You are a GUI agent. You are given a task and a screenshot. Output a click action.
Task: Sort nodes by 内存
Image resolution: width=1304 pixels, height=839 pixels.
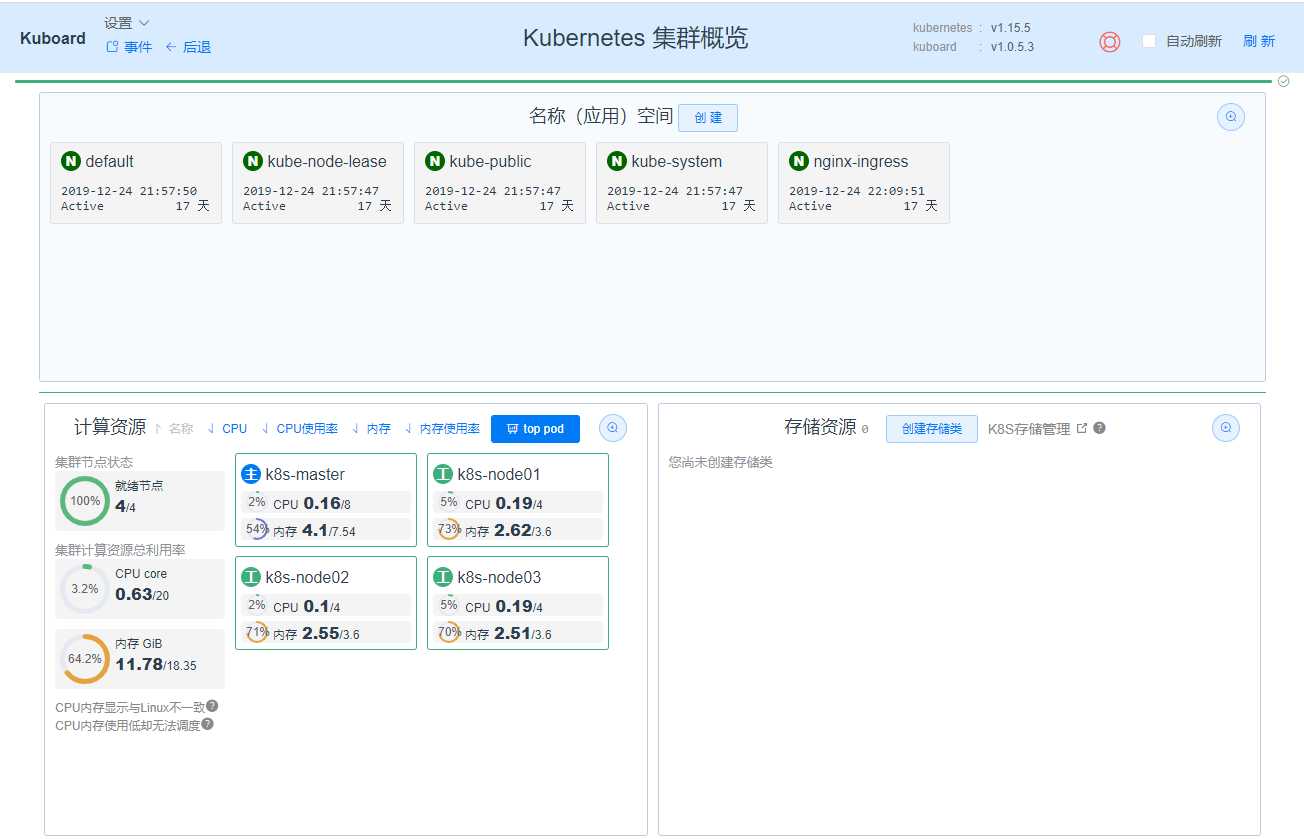tap(371, 429)
